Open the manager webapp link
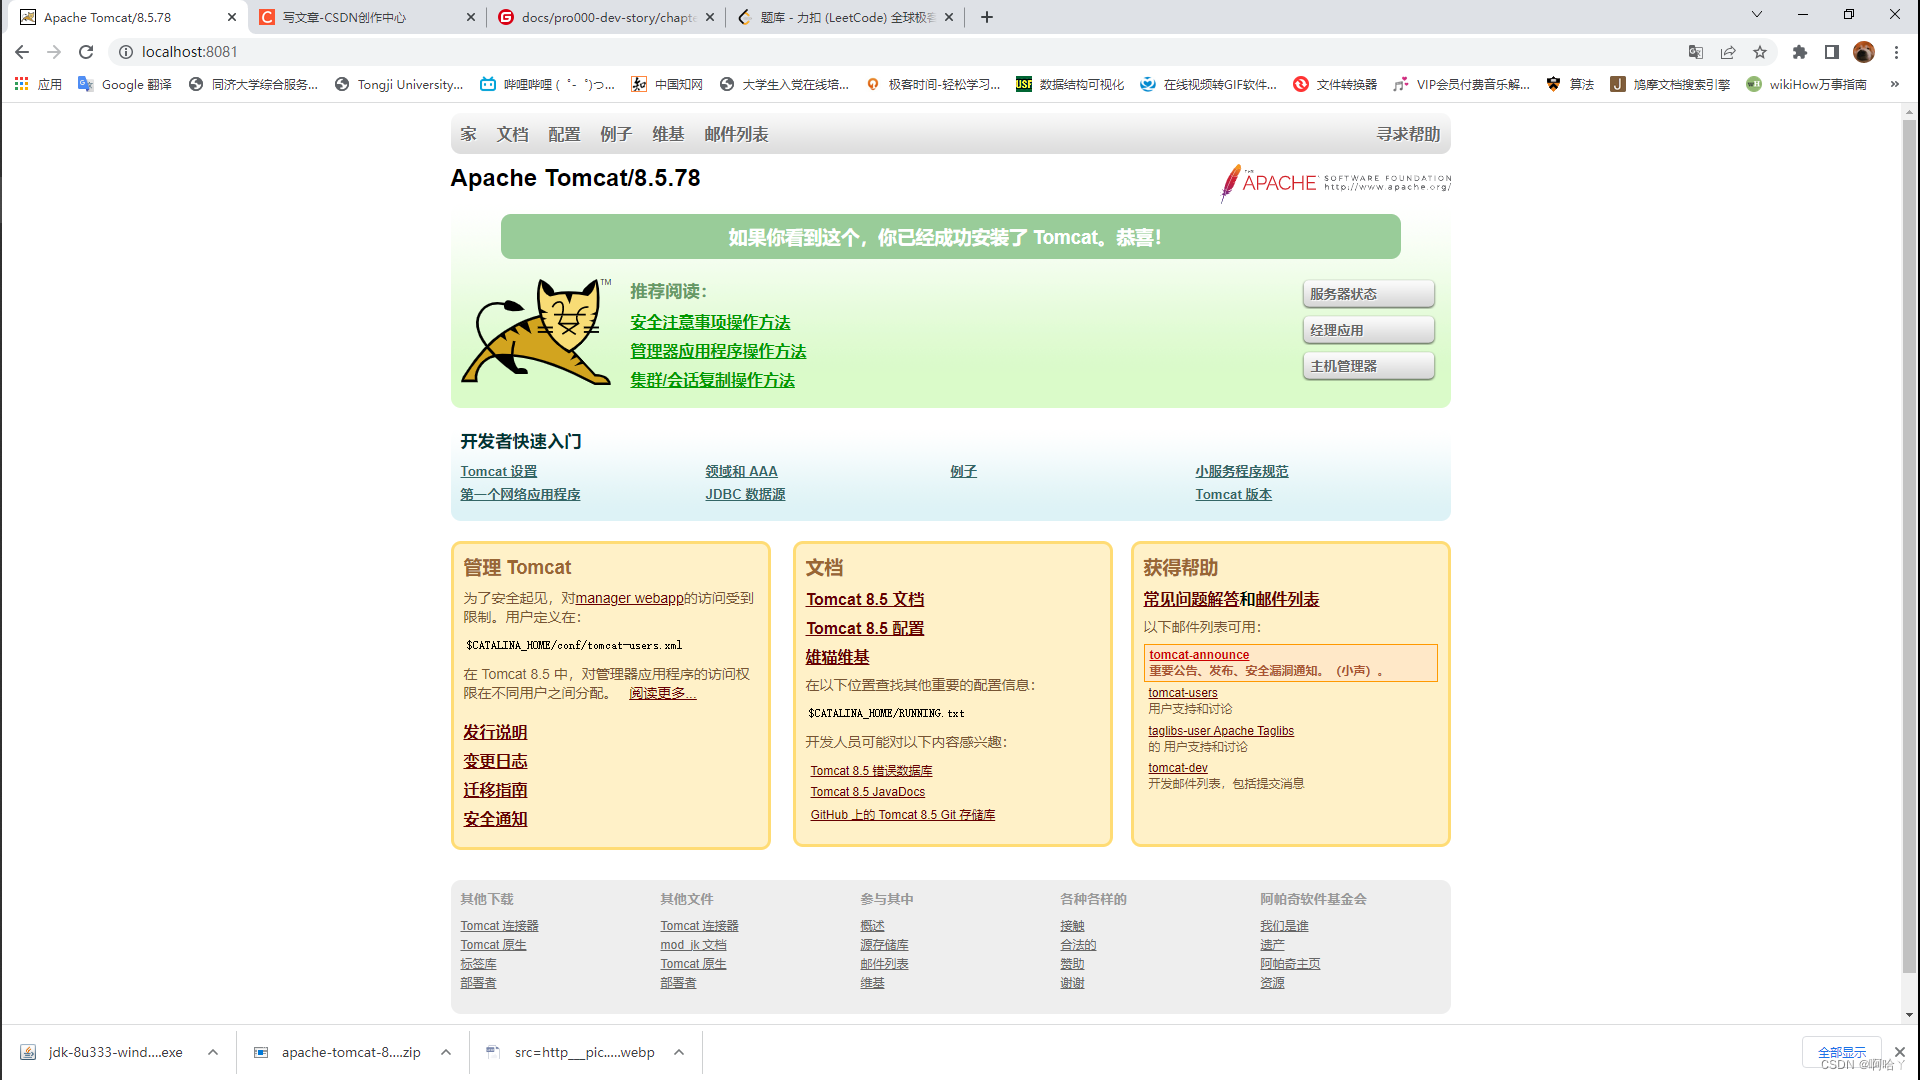Image resolution: width=1920 pixels, height=1080 pixels. point(629,598)
